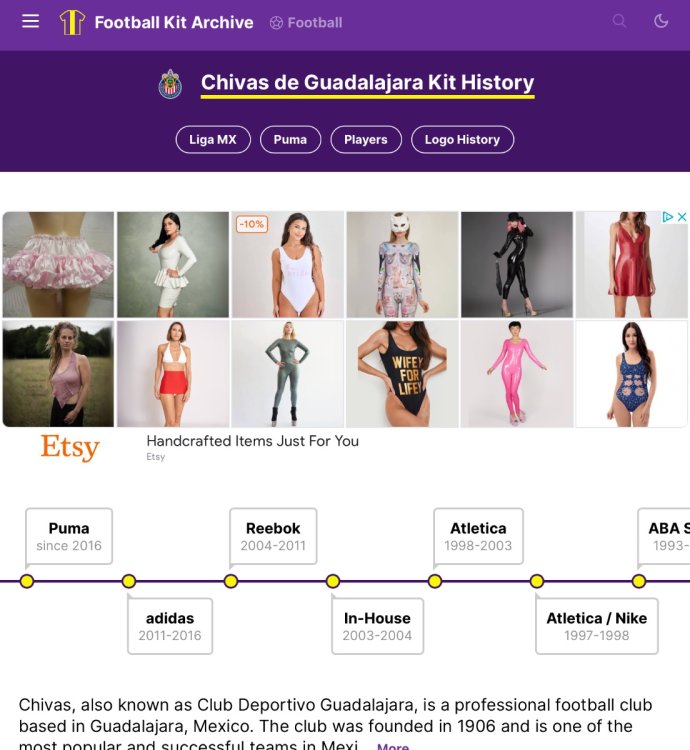The image size is (690, 750).
Task: Select Atletica / Nike 1997-1998 card
Action: 597,626
